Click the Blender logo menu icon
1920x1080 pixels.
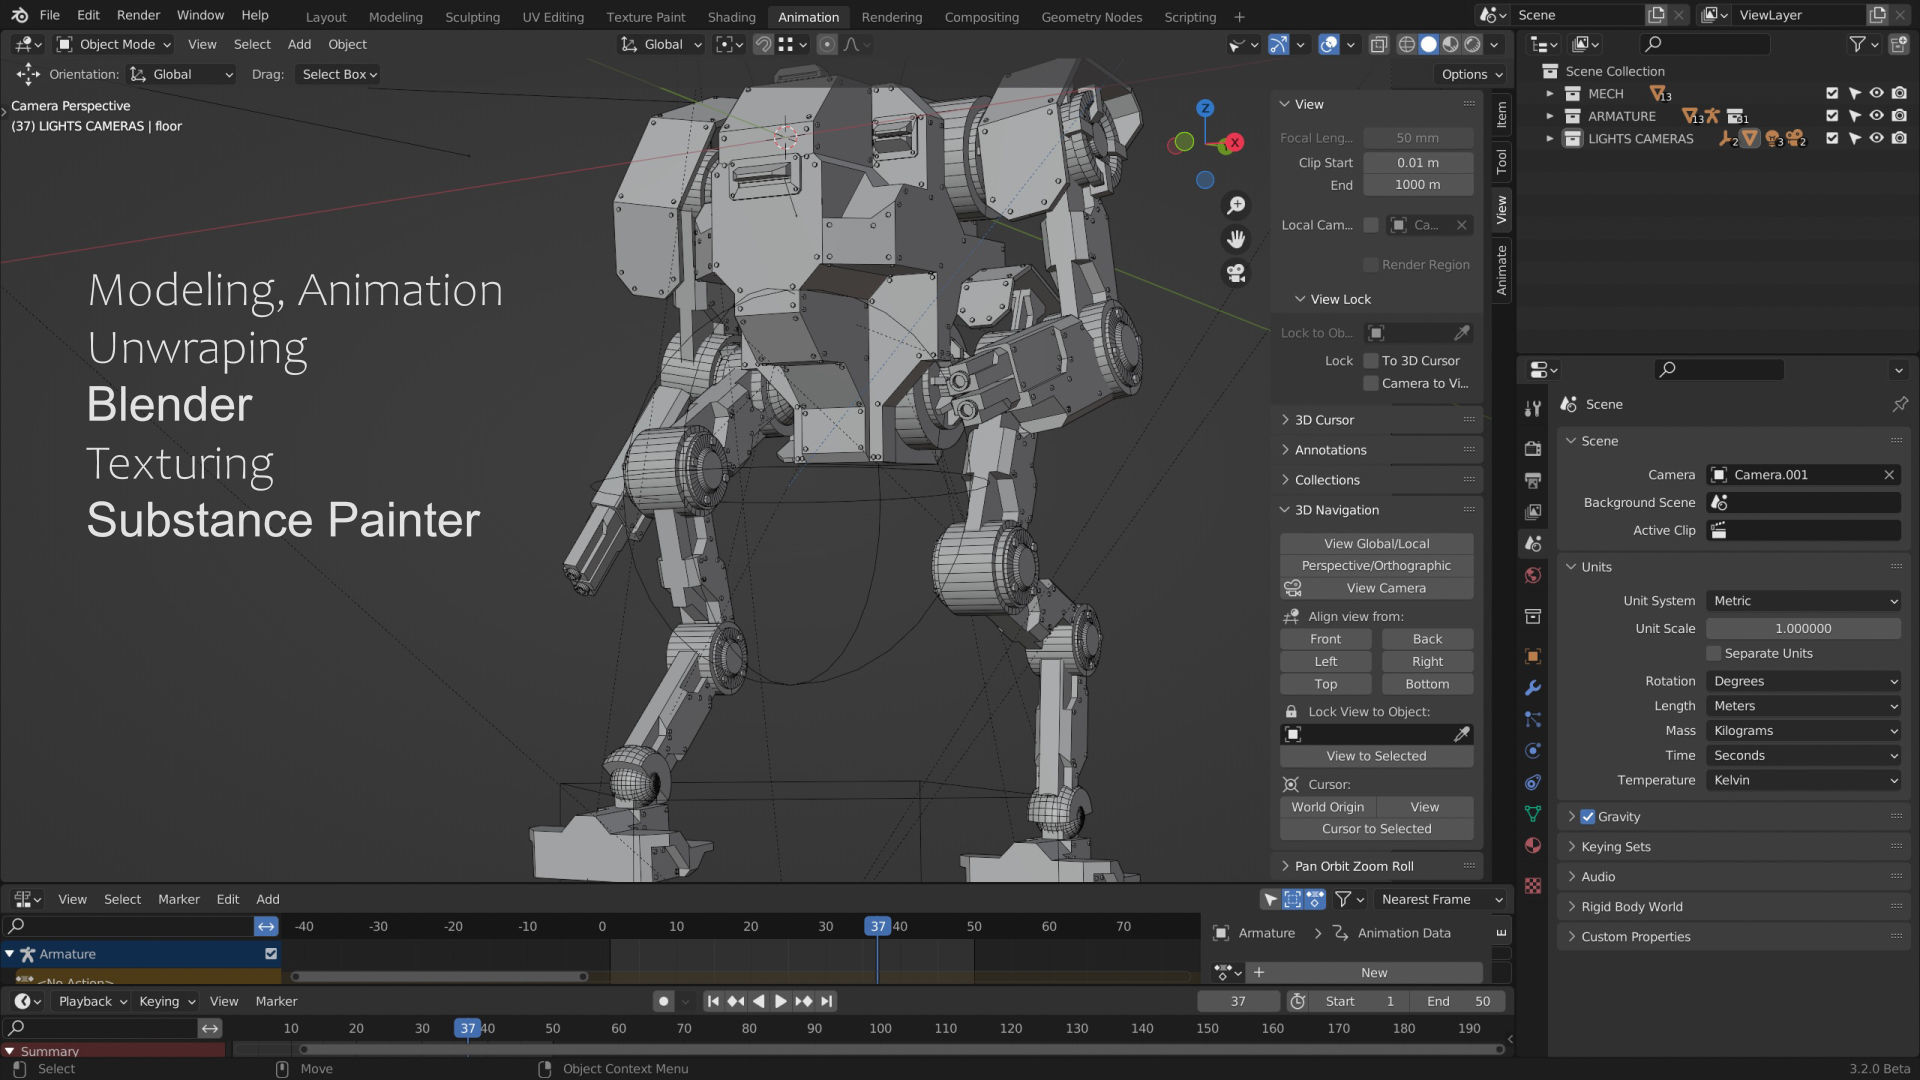point(19,15)
